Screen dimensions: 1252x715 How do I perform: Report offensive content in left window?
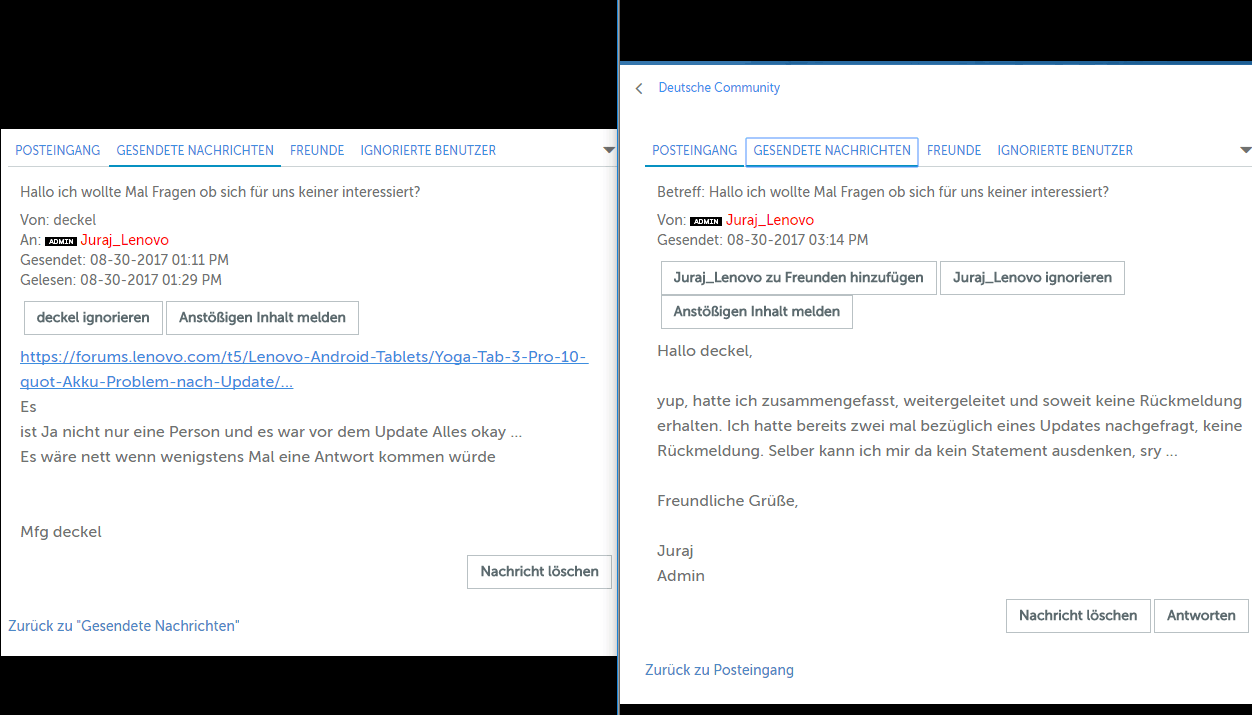click(x=262, y=317)
